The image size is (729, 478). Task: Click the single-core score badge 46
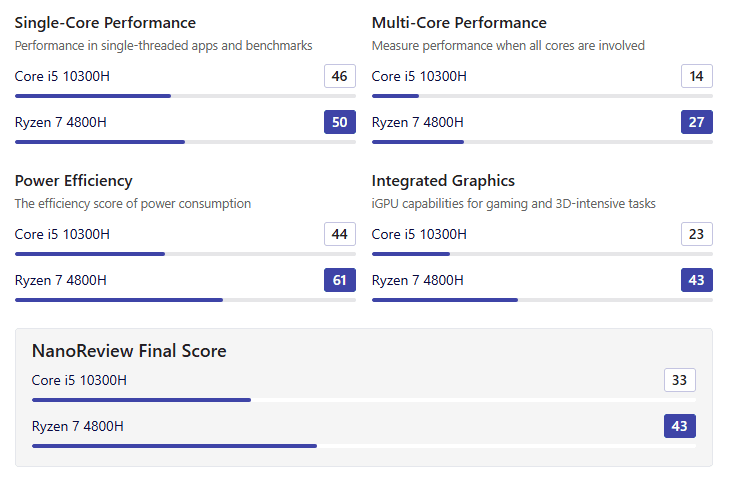340,76
